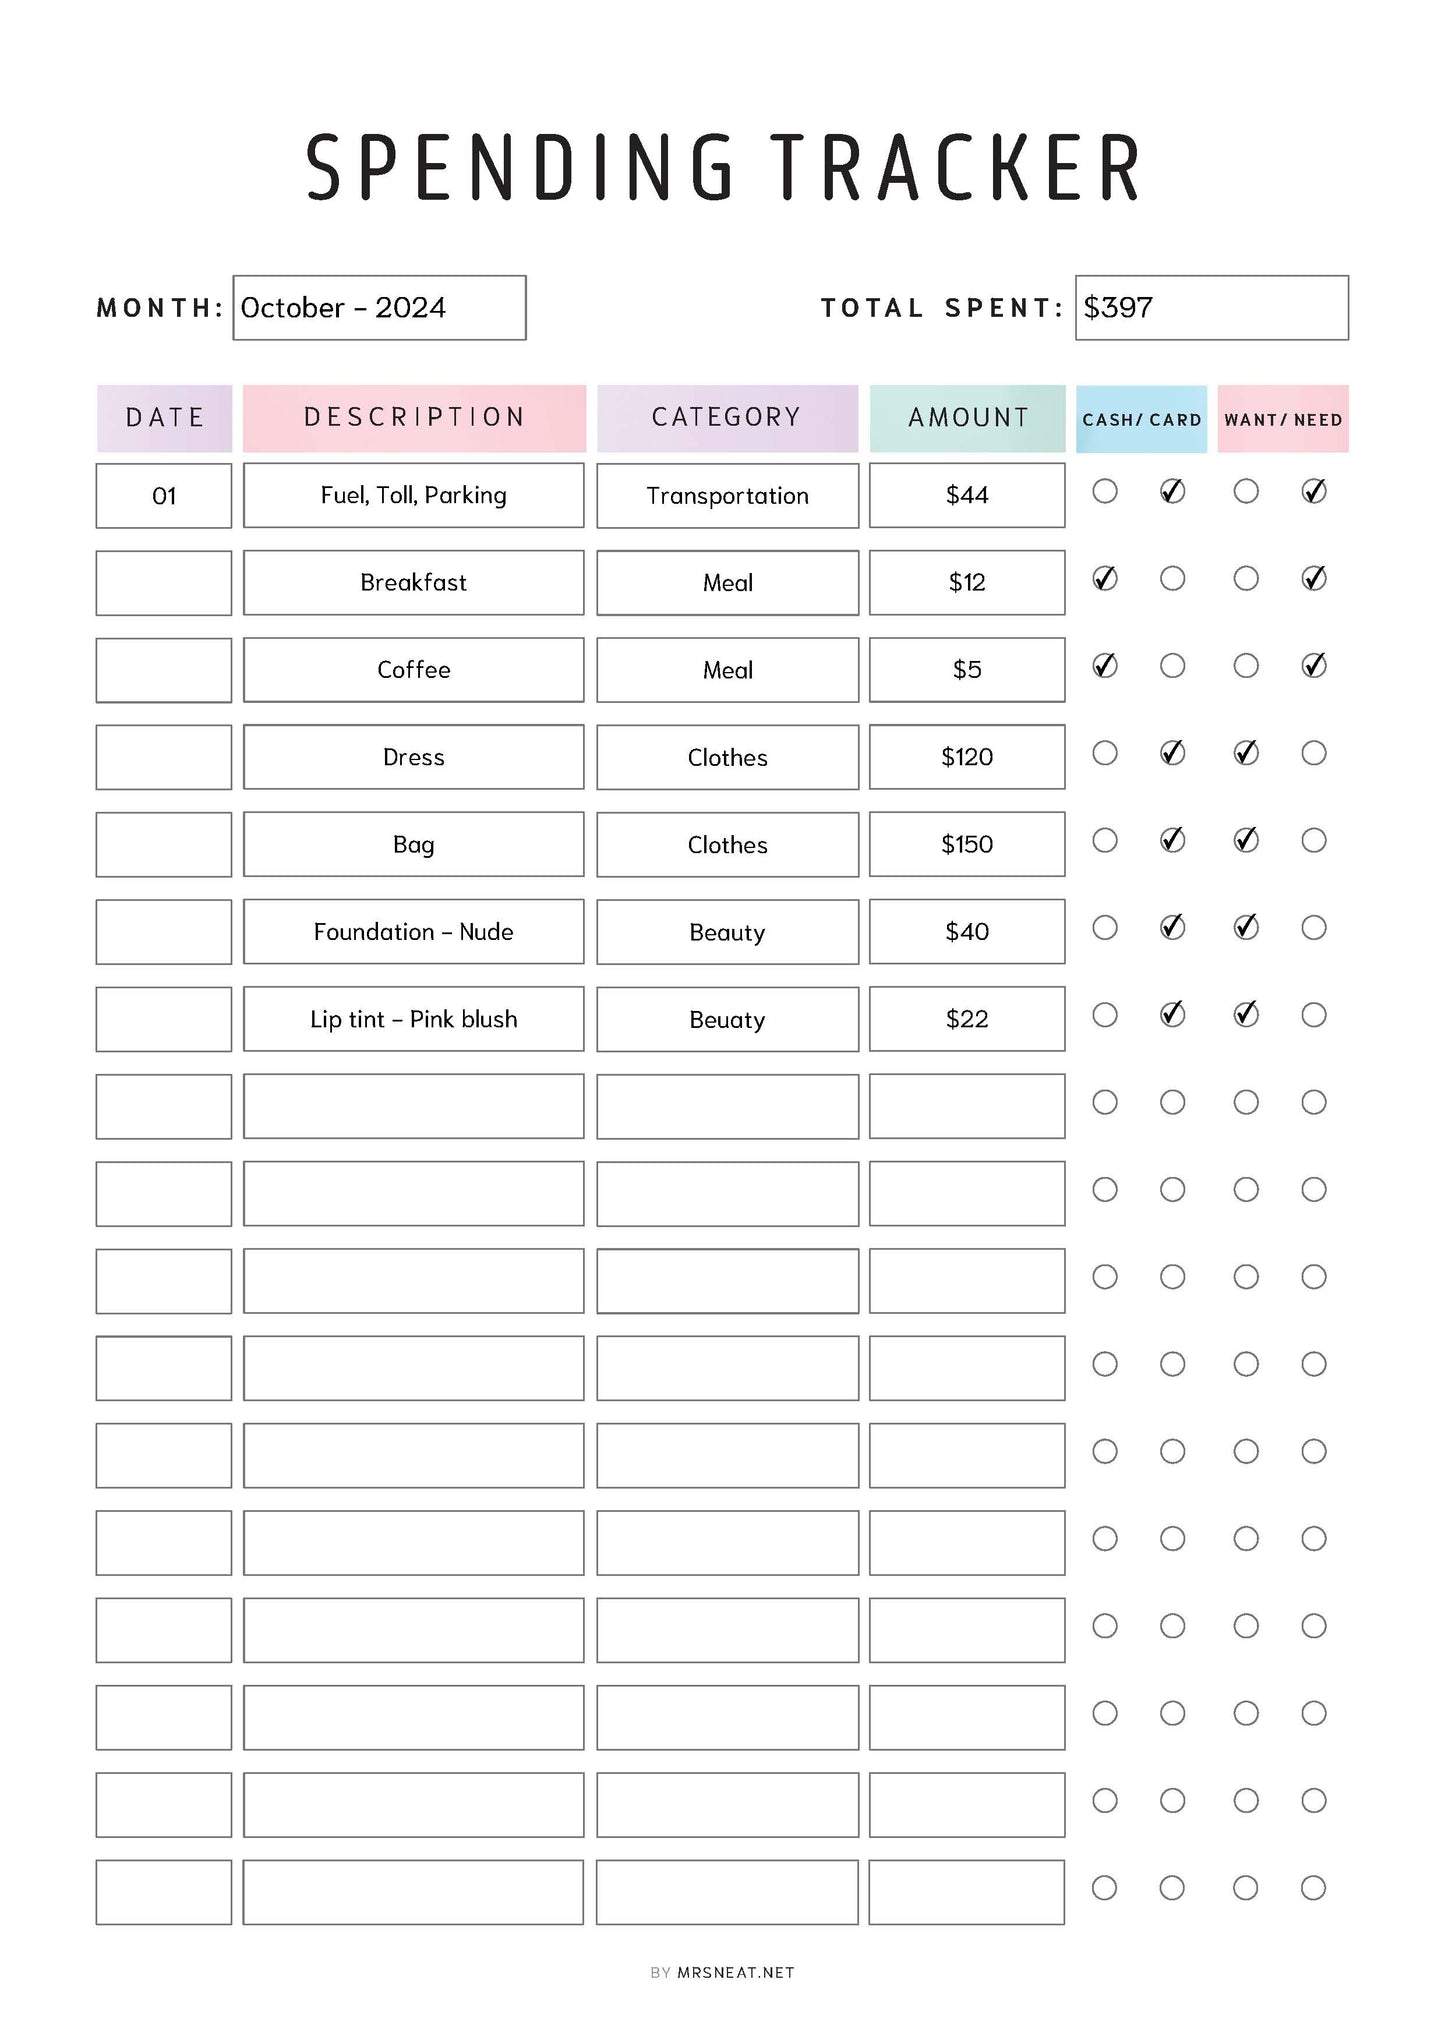Image resolution: width=1445 pixels, height=2043 pixels.
Task: Click the Lip tint – Pink blush description
Action: [413, 1019]
